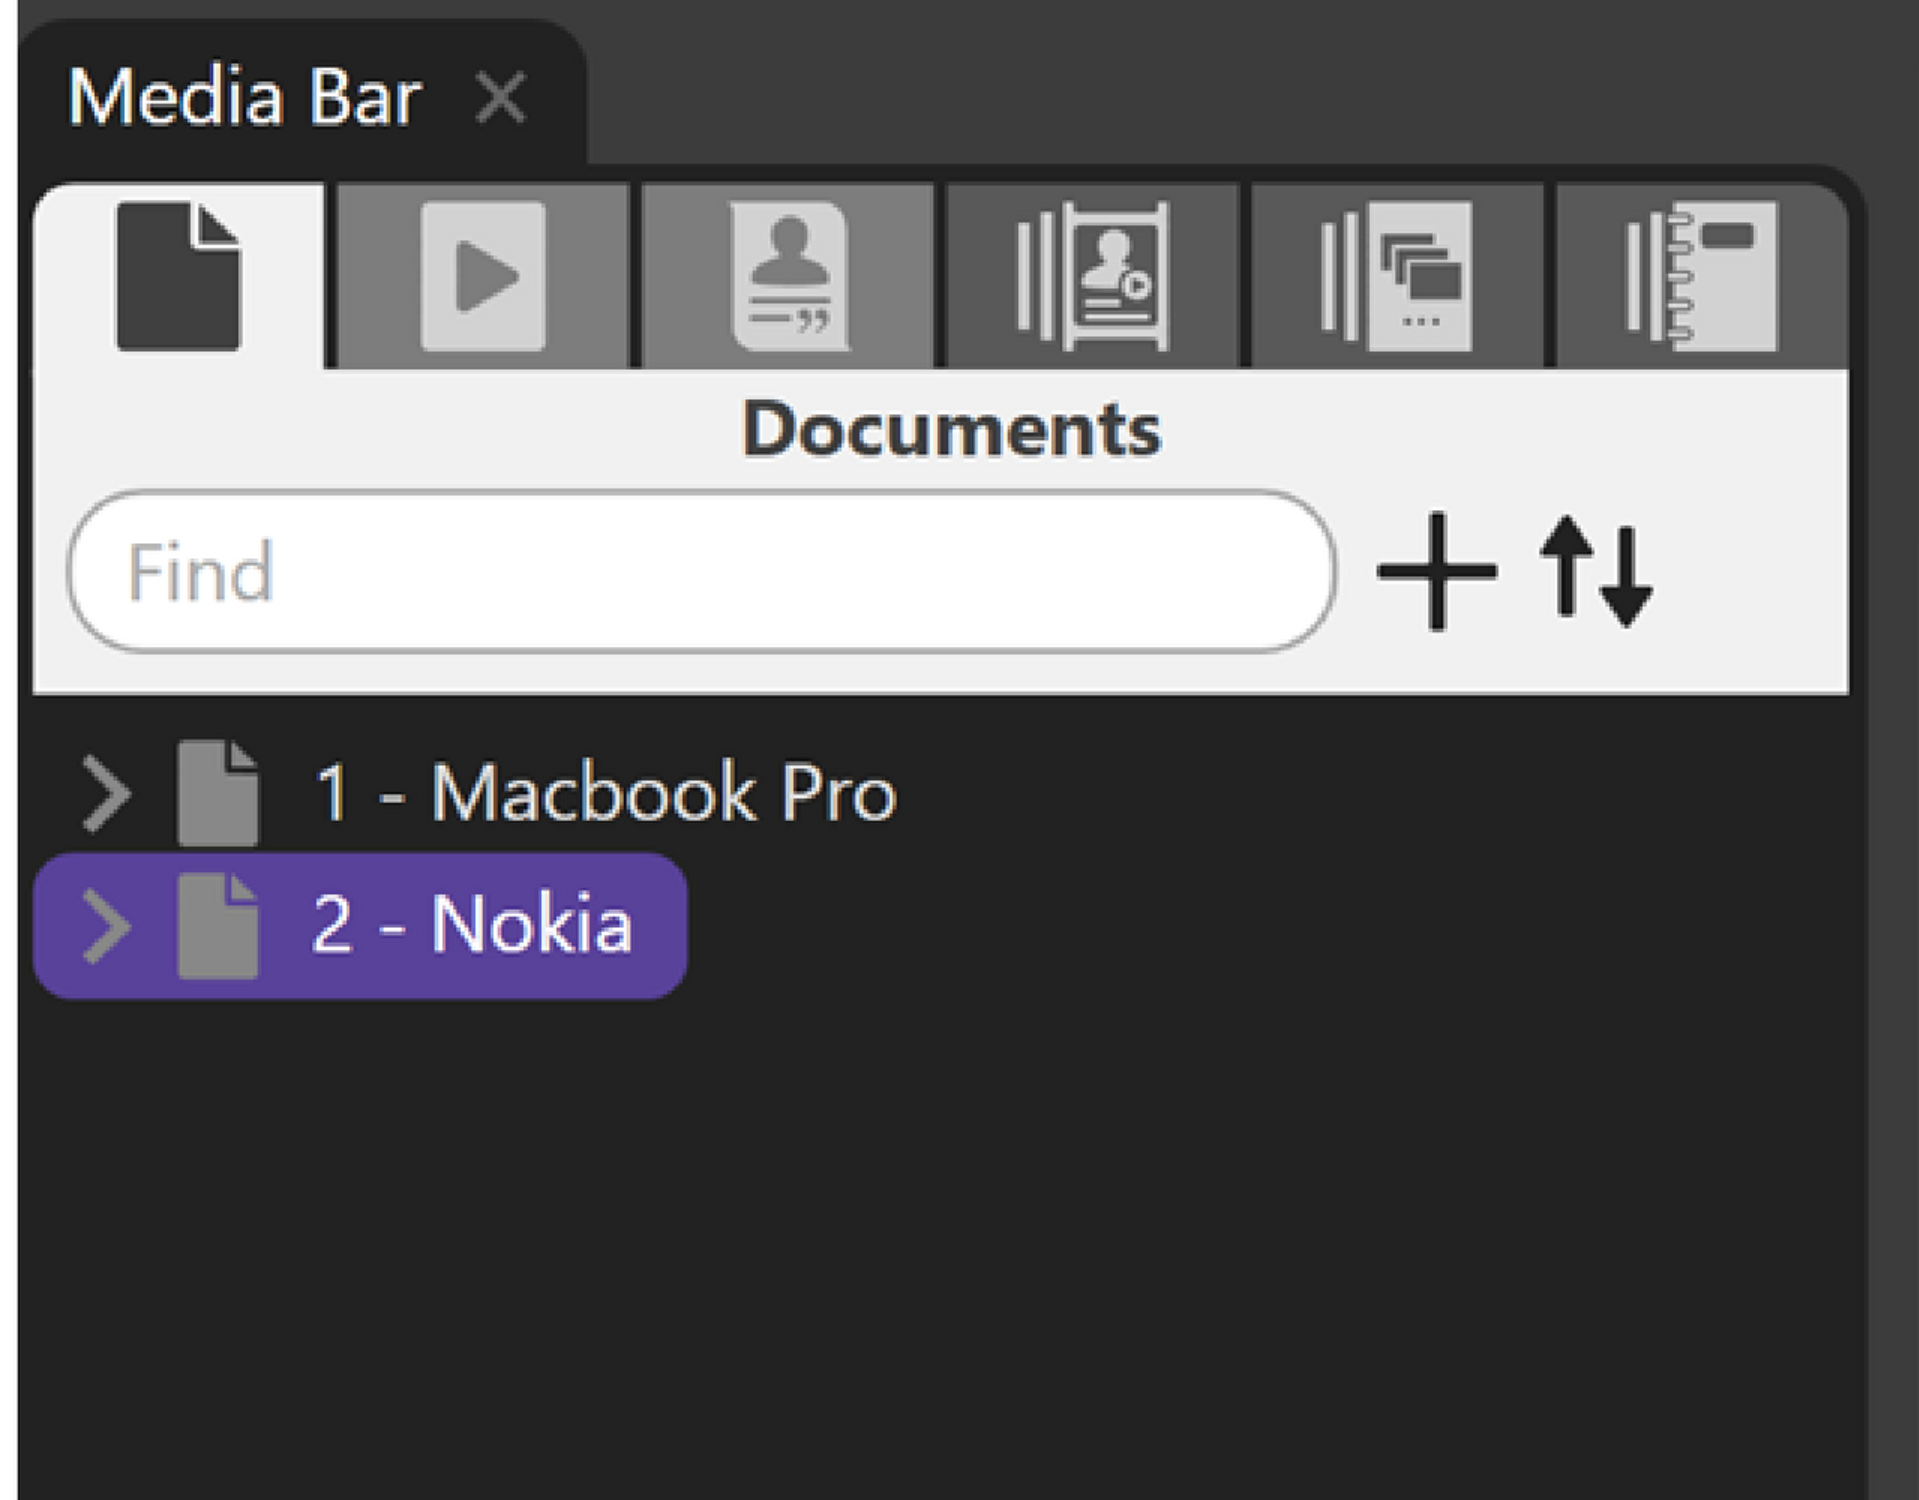Click the file icon beside Nokia

pyautogui.click(x=217, y=926)
